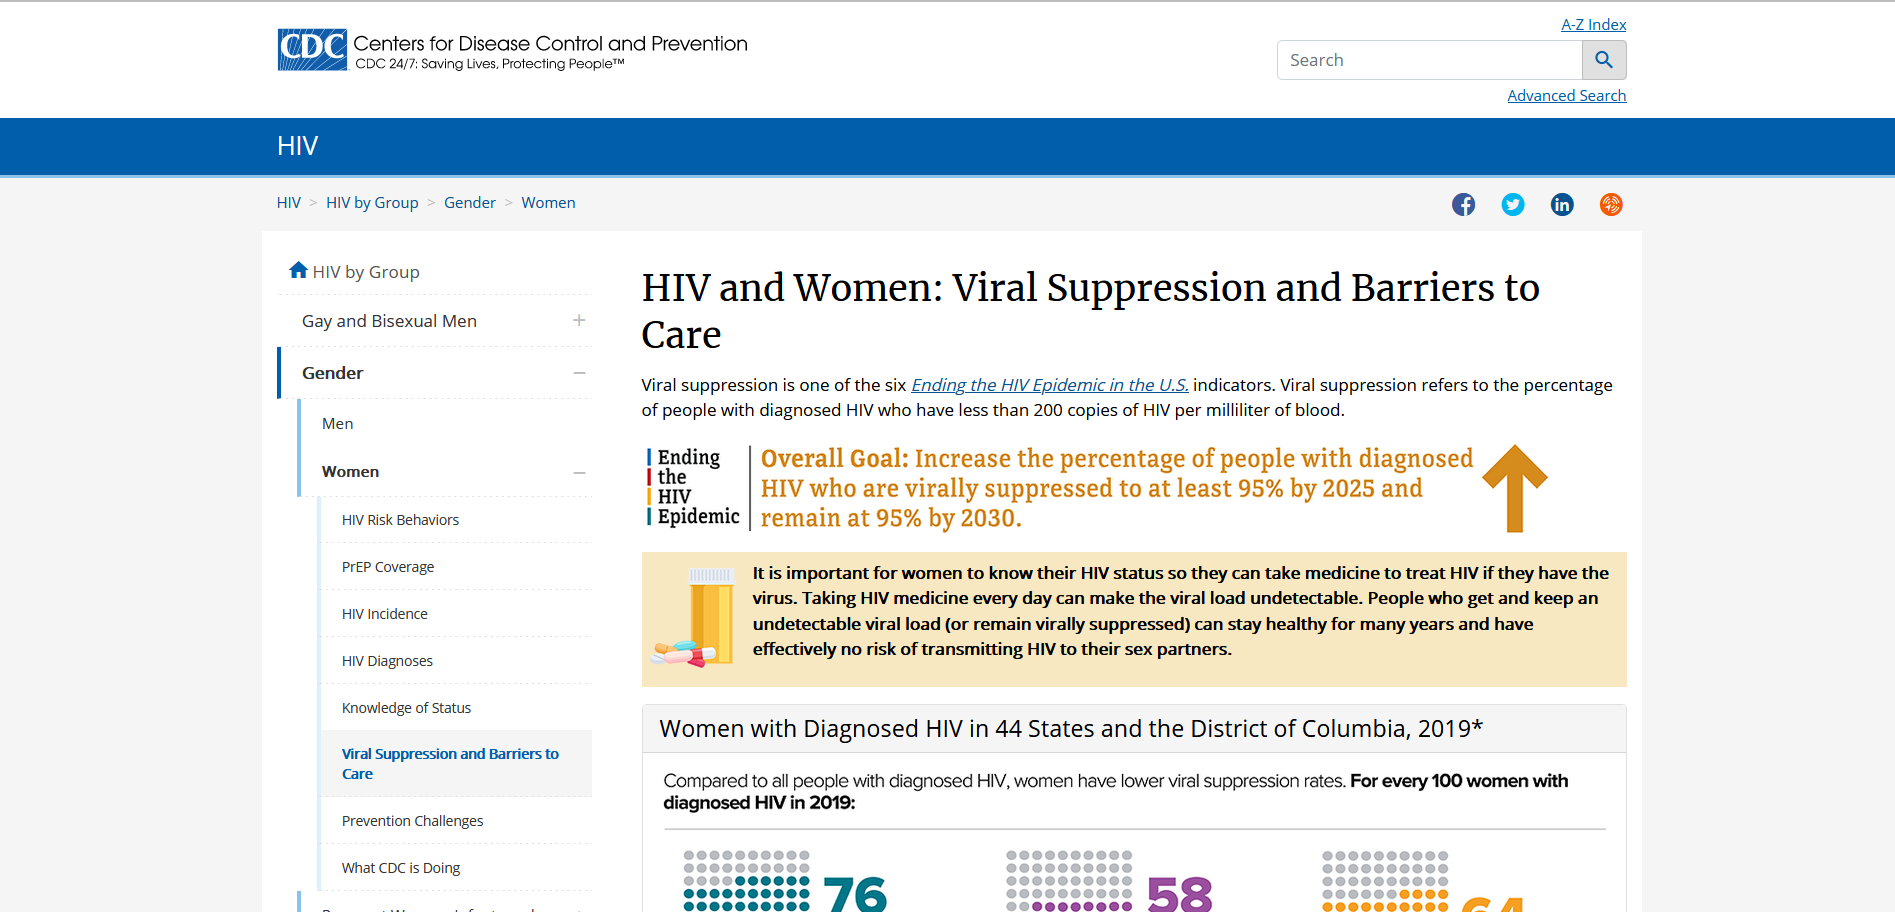Select HIV Diagnoses in sidebar
1895x912 pixels.
(387, 661)
